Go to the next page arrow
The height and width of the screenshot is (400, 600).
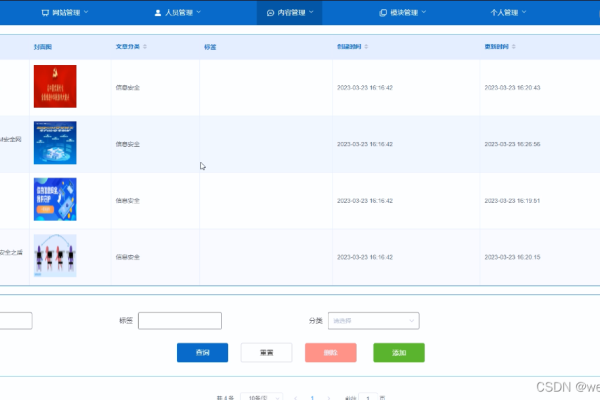(x=329, y=398)
